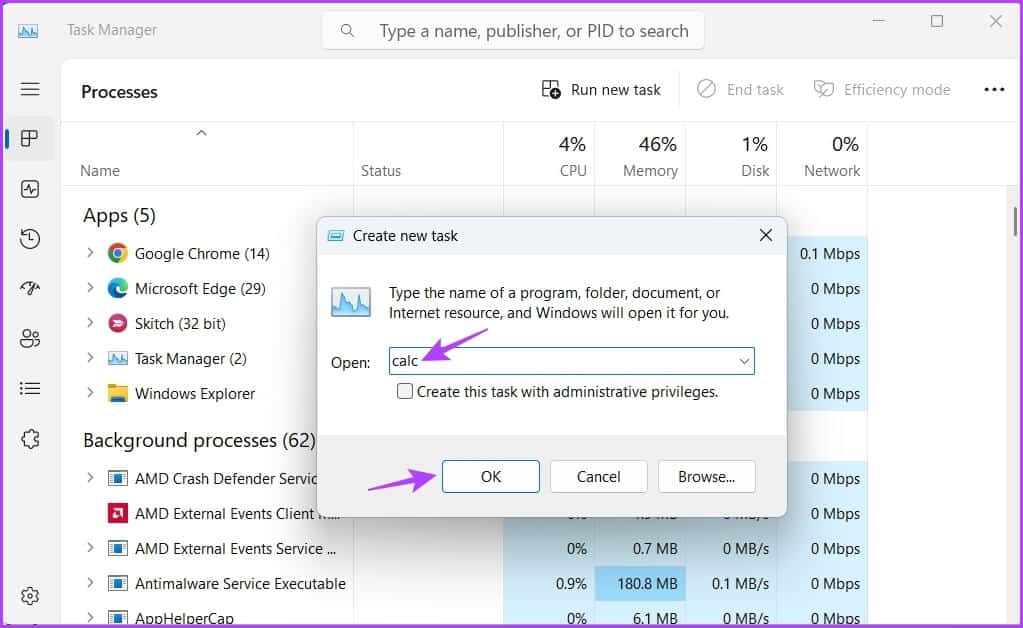Expand the Google Chrome process group
Image resolution: width=1023 pixels, height=628 pixels.
(x=90, y=253)
